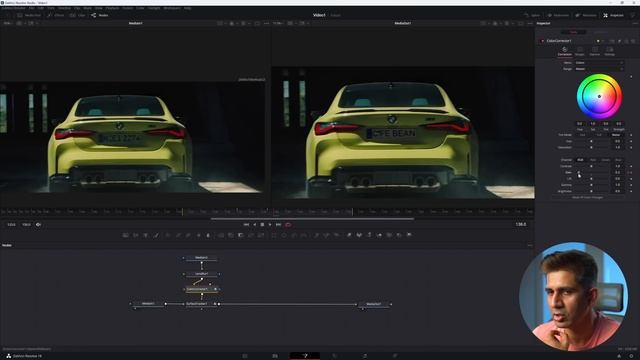Viewport: 640px width, 360px height.
Task: Open project settings gear at bottom right
Action: [631, 356]
